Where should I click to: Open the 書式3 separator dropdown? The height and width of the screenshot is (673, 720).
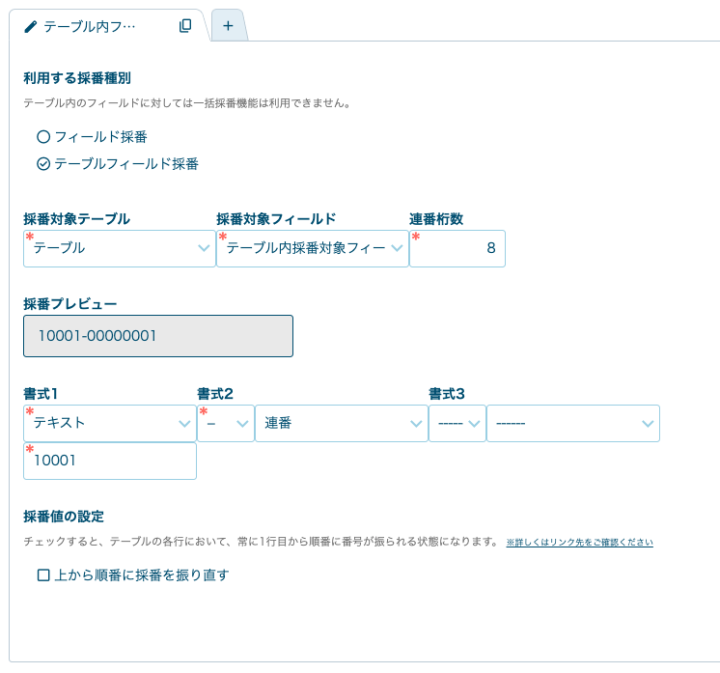pos(456,423)
